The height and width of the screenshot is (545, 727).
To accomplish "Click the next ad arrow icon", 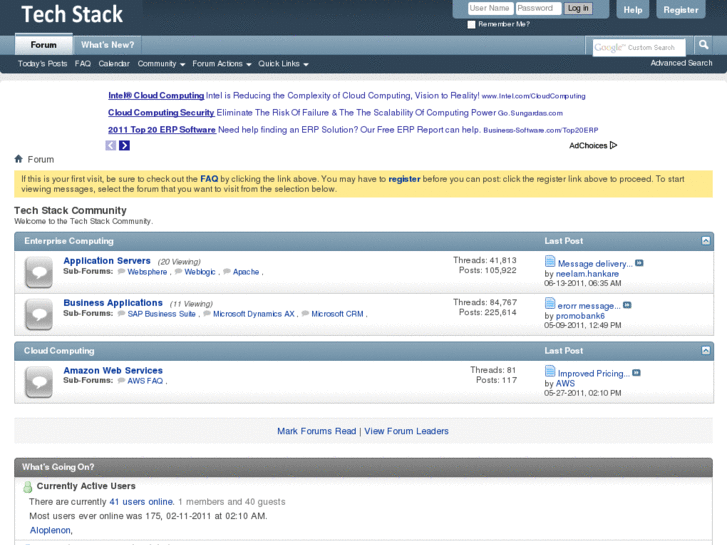I will (124, 146).
